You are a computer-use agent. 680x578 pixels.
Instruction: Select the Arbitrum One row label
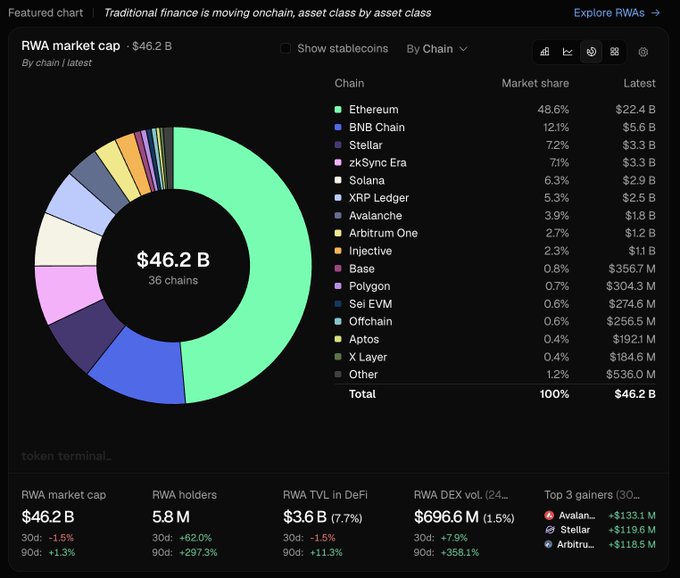click(x=383, y=233)
